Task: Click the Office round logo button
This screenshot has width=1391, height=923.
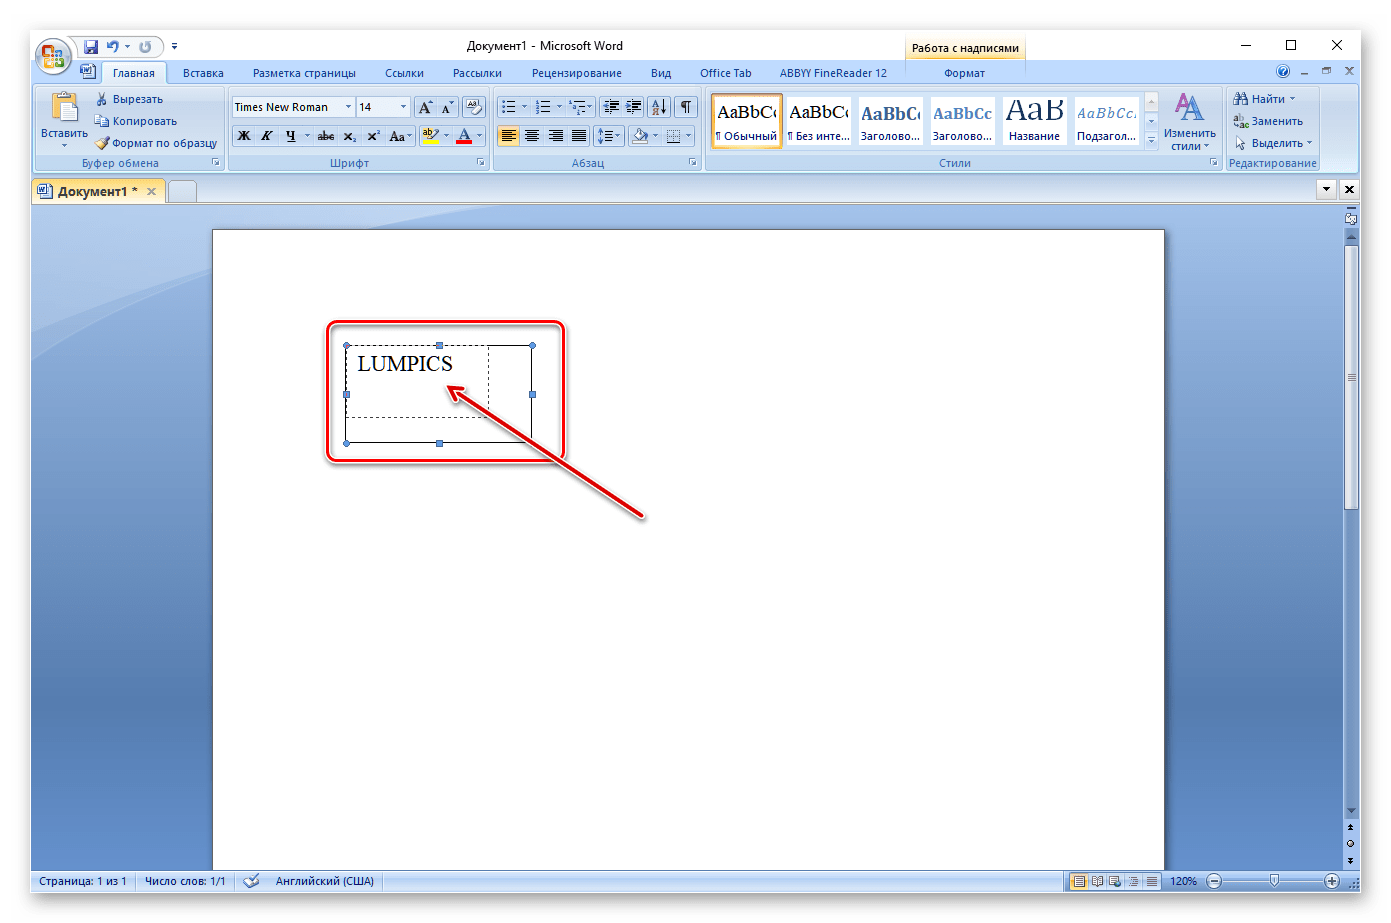Action: click(x=52, y=57)
